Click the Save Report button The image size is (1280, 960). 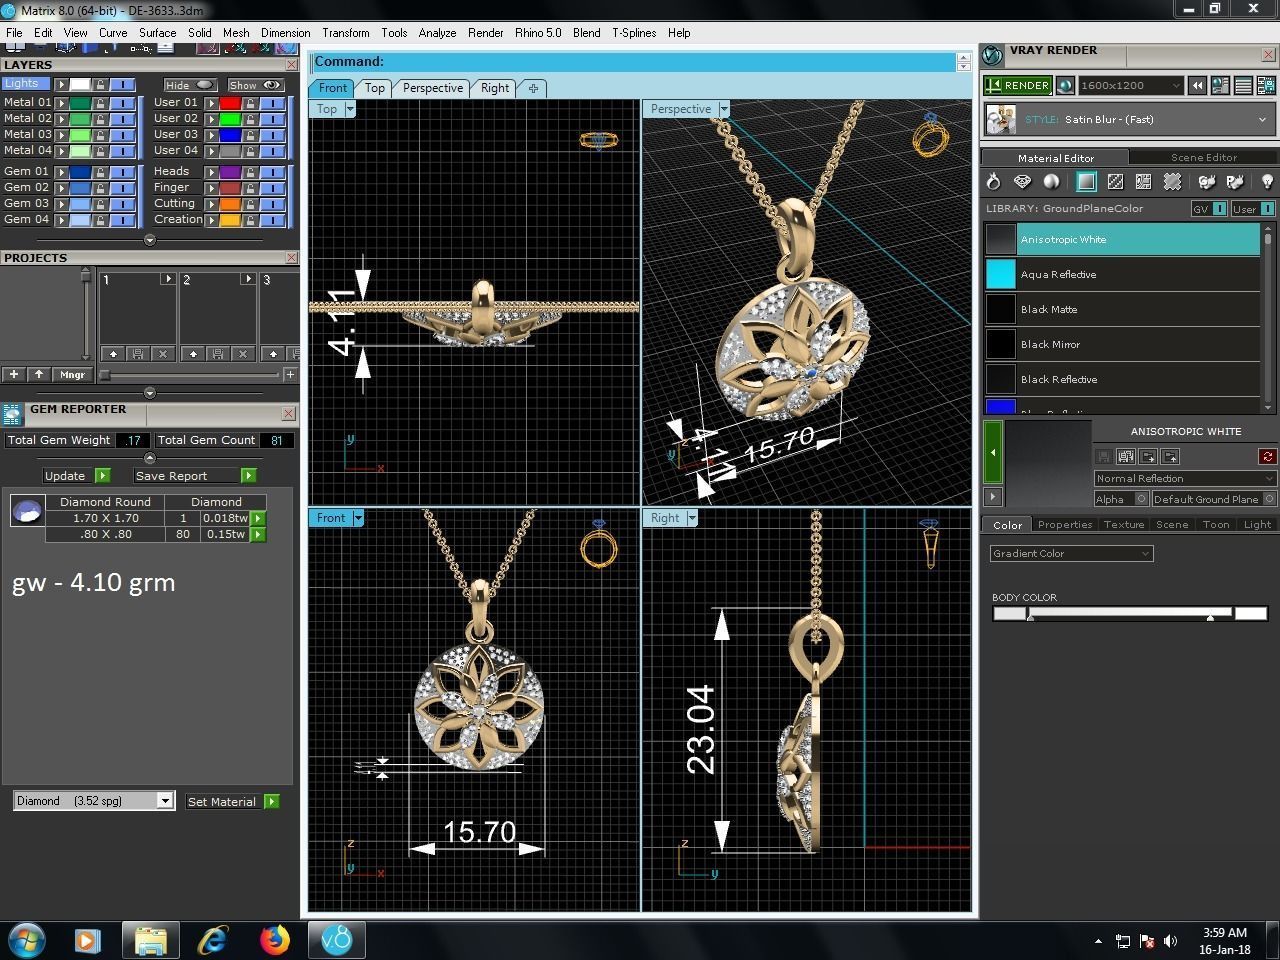pos(195,476)
